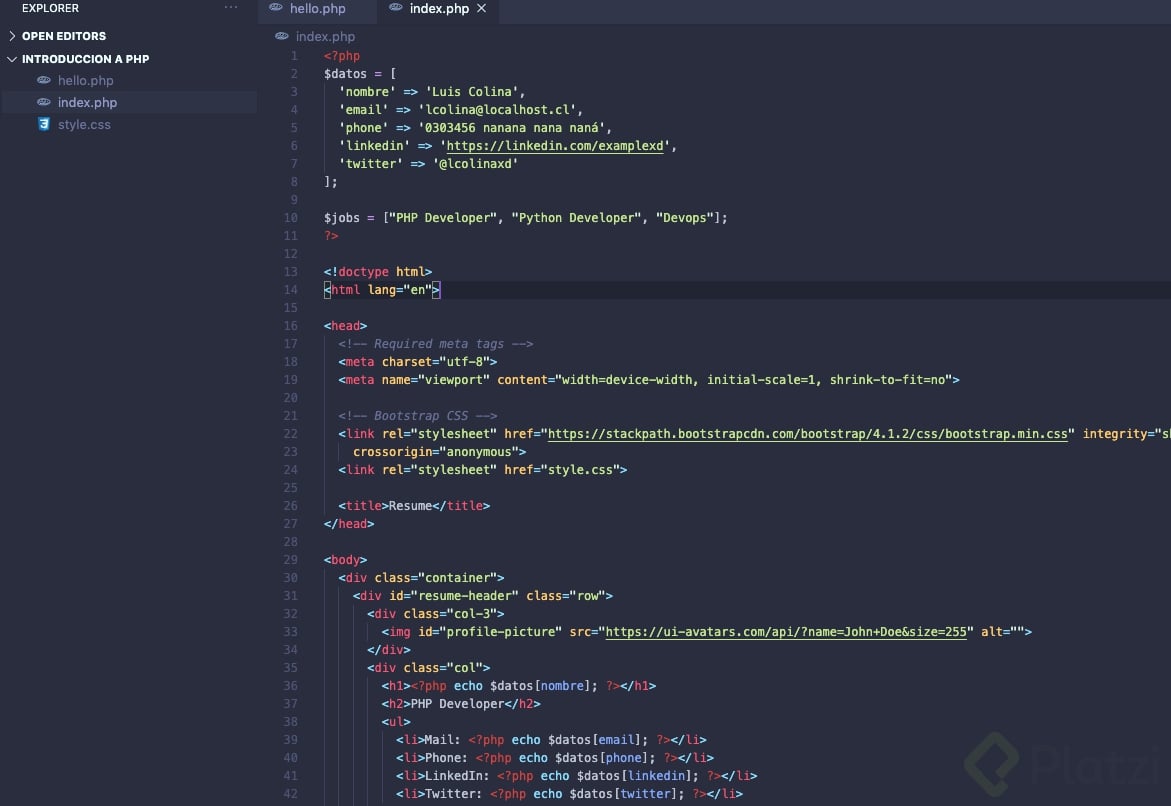Image resolution: width=1171 pixels, height=806 pixels.
Task: Open hello.php from the explorer tree
Action: point(85,80)
